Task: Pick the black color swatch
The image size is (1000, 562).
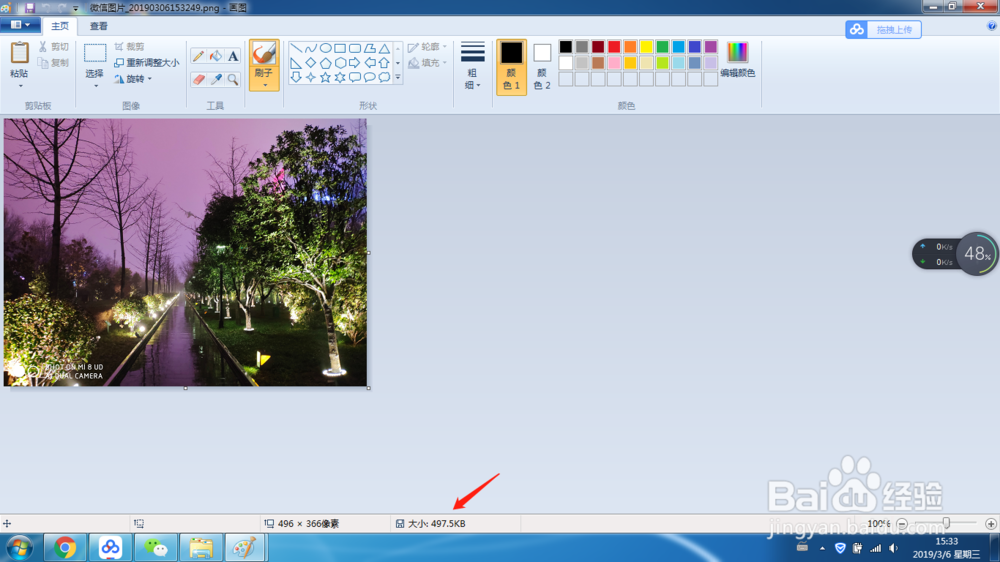Action: pos(566,47)
